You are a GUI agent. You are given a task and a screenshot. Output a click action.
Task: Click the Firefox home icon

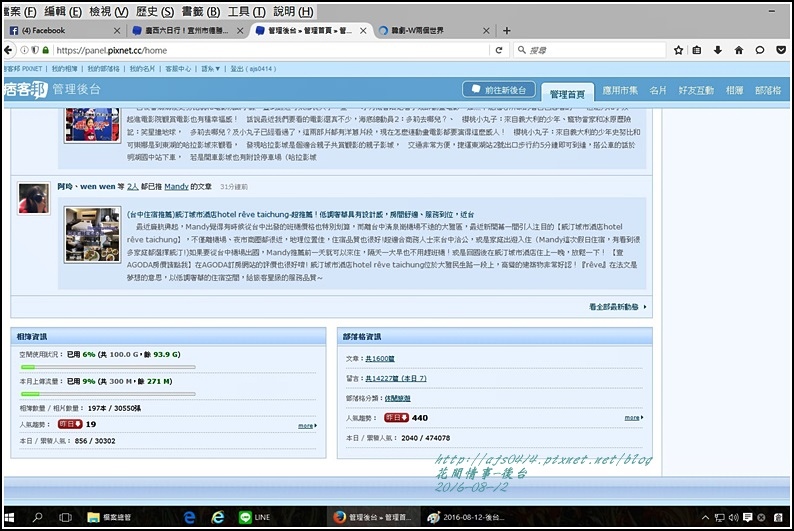tap(738, 49)
